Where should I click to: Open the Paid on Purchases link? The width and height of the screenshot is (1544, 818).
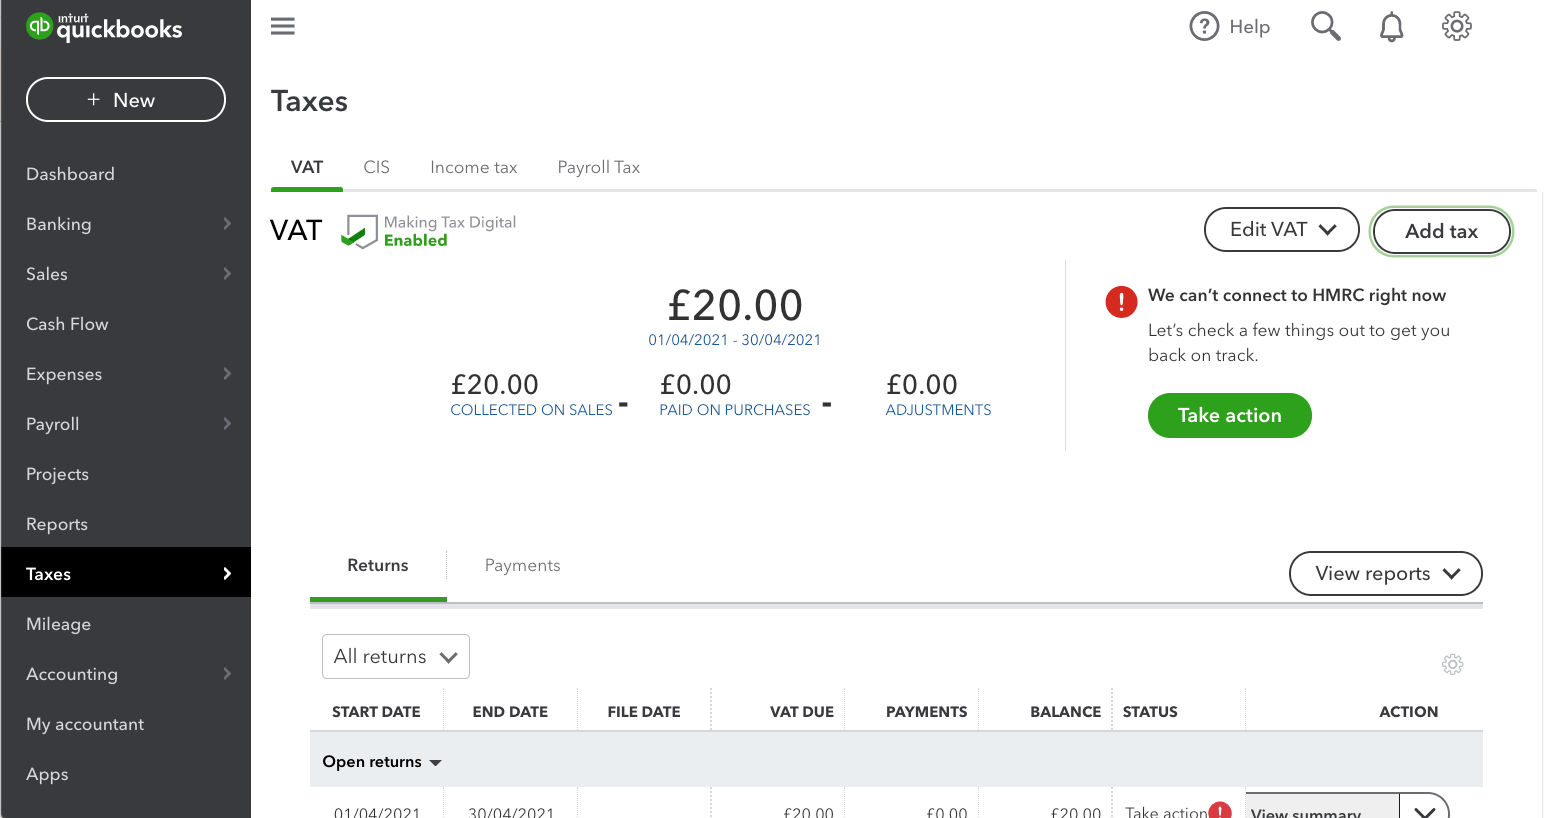pos(734,410)
